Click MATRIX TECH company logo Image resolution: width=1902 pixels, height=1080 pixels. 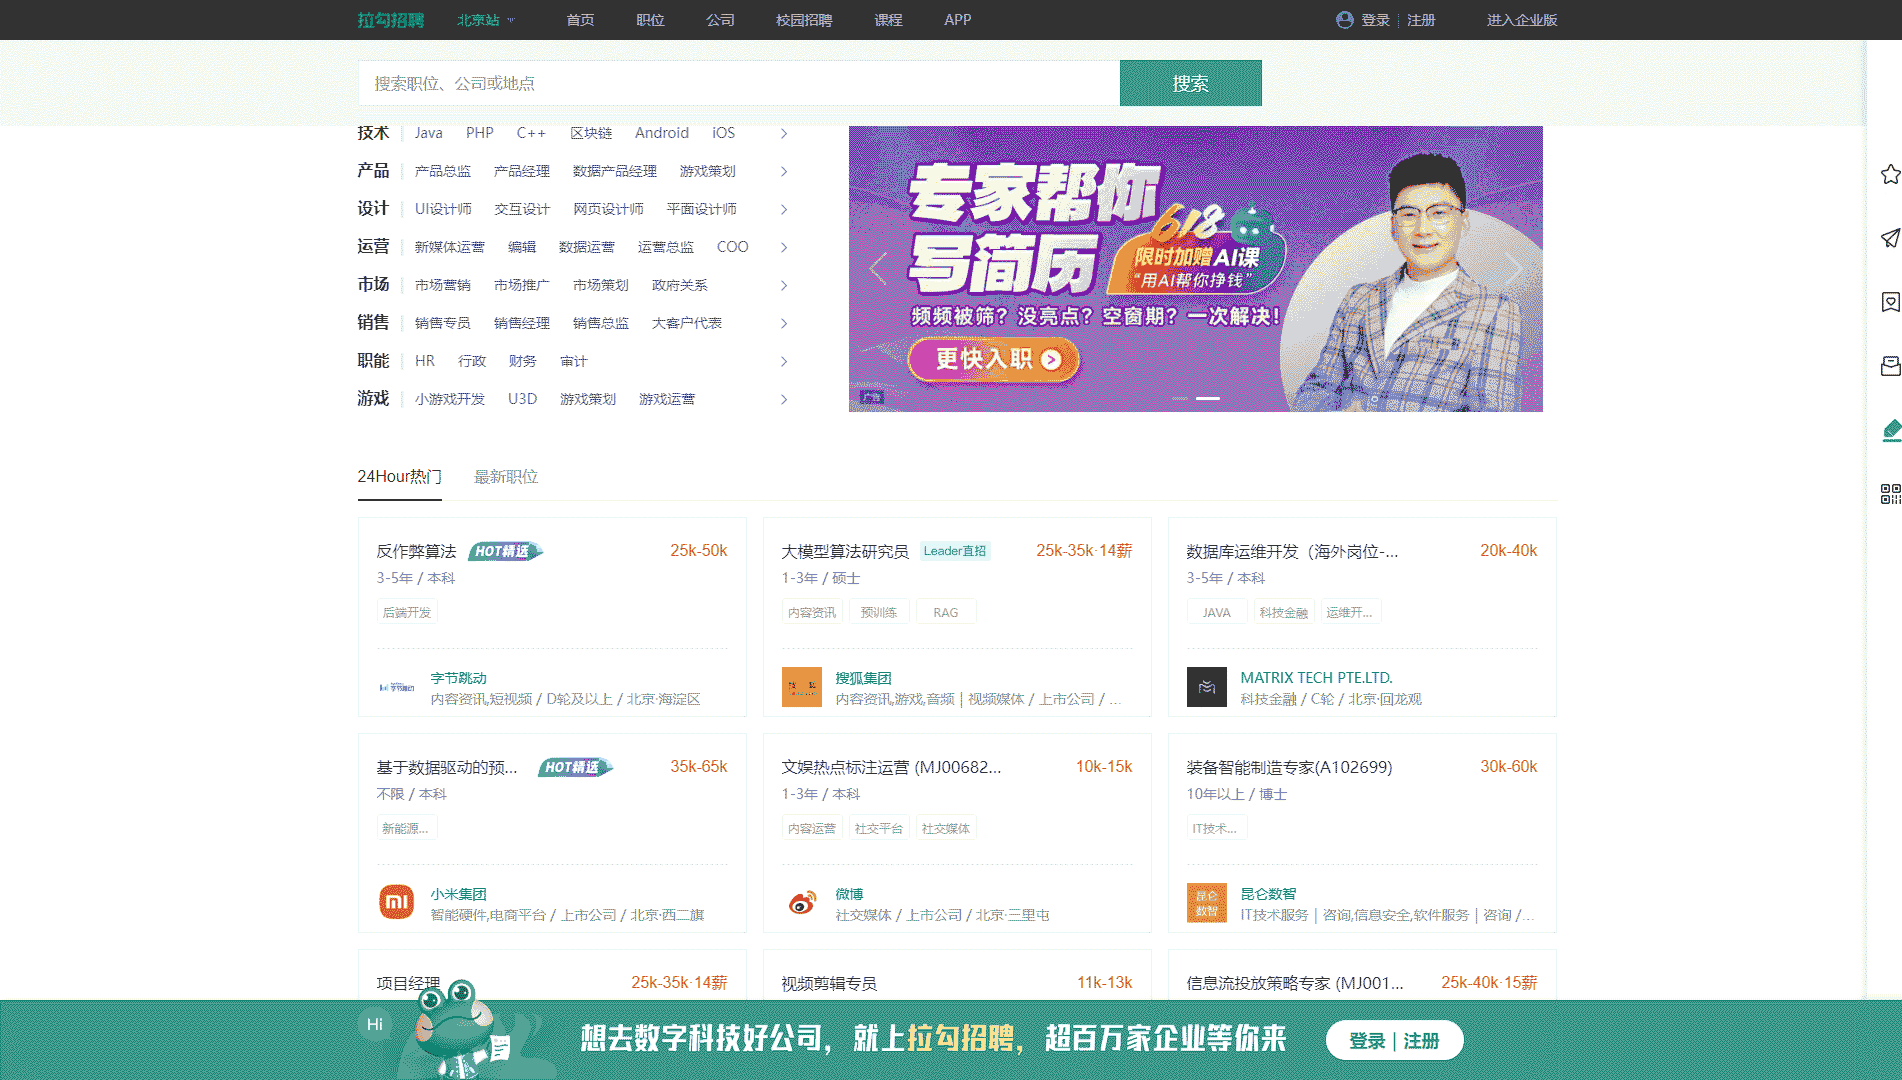click(x=1207, y=687)
